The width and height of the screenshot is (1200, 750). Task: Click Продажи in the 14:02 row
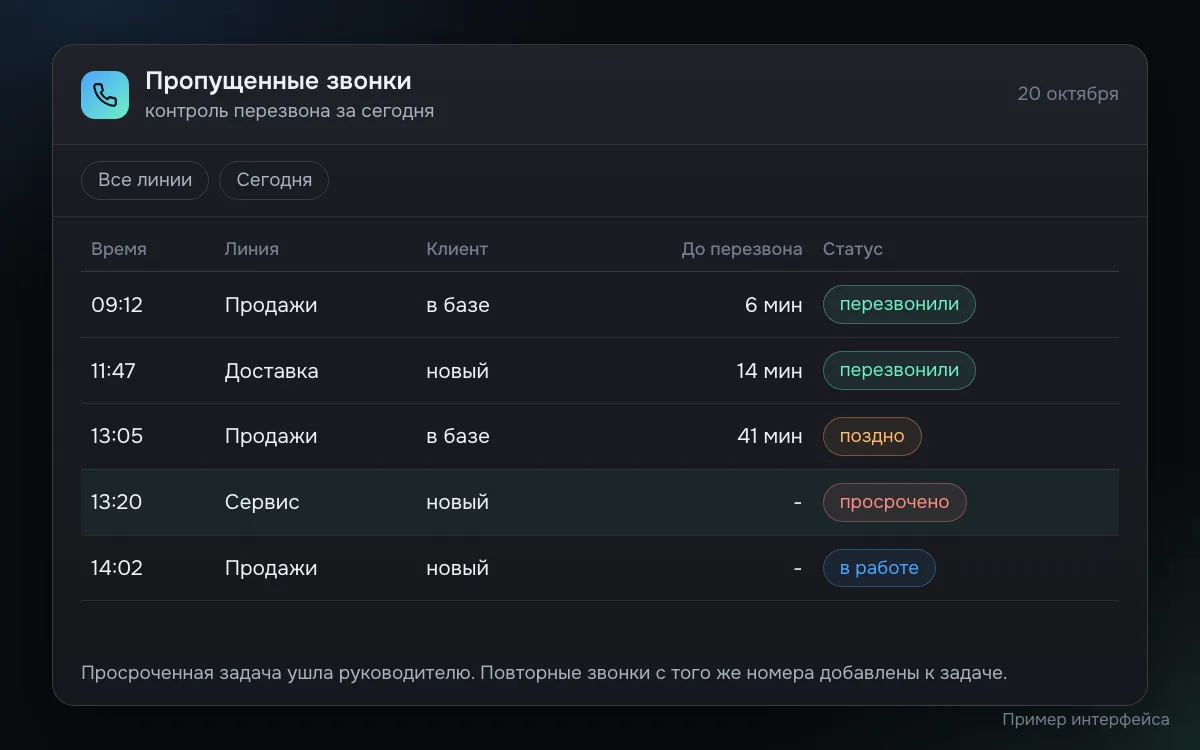coord(271,568)
